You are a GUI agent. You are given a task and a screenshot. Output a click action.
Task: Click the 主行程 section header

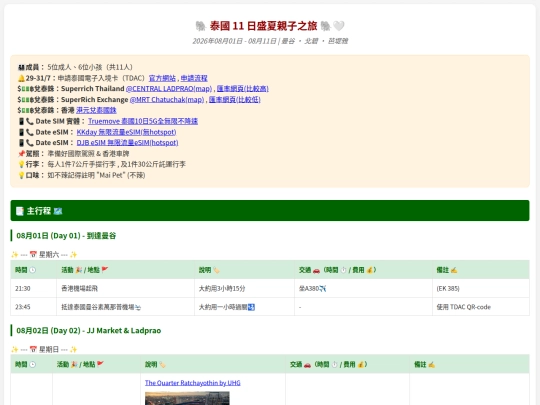click(x=270, y=210)
